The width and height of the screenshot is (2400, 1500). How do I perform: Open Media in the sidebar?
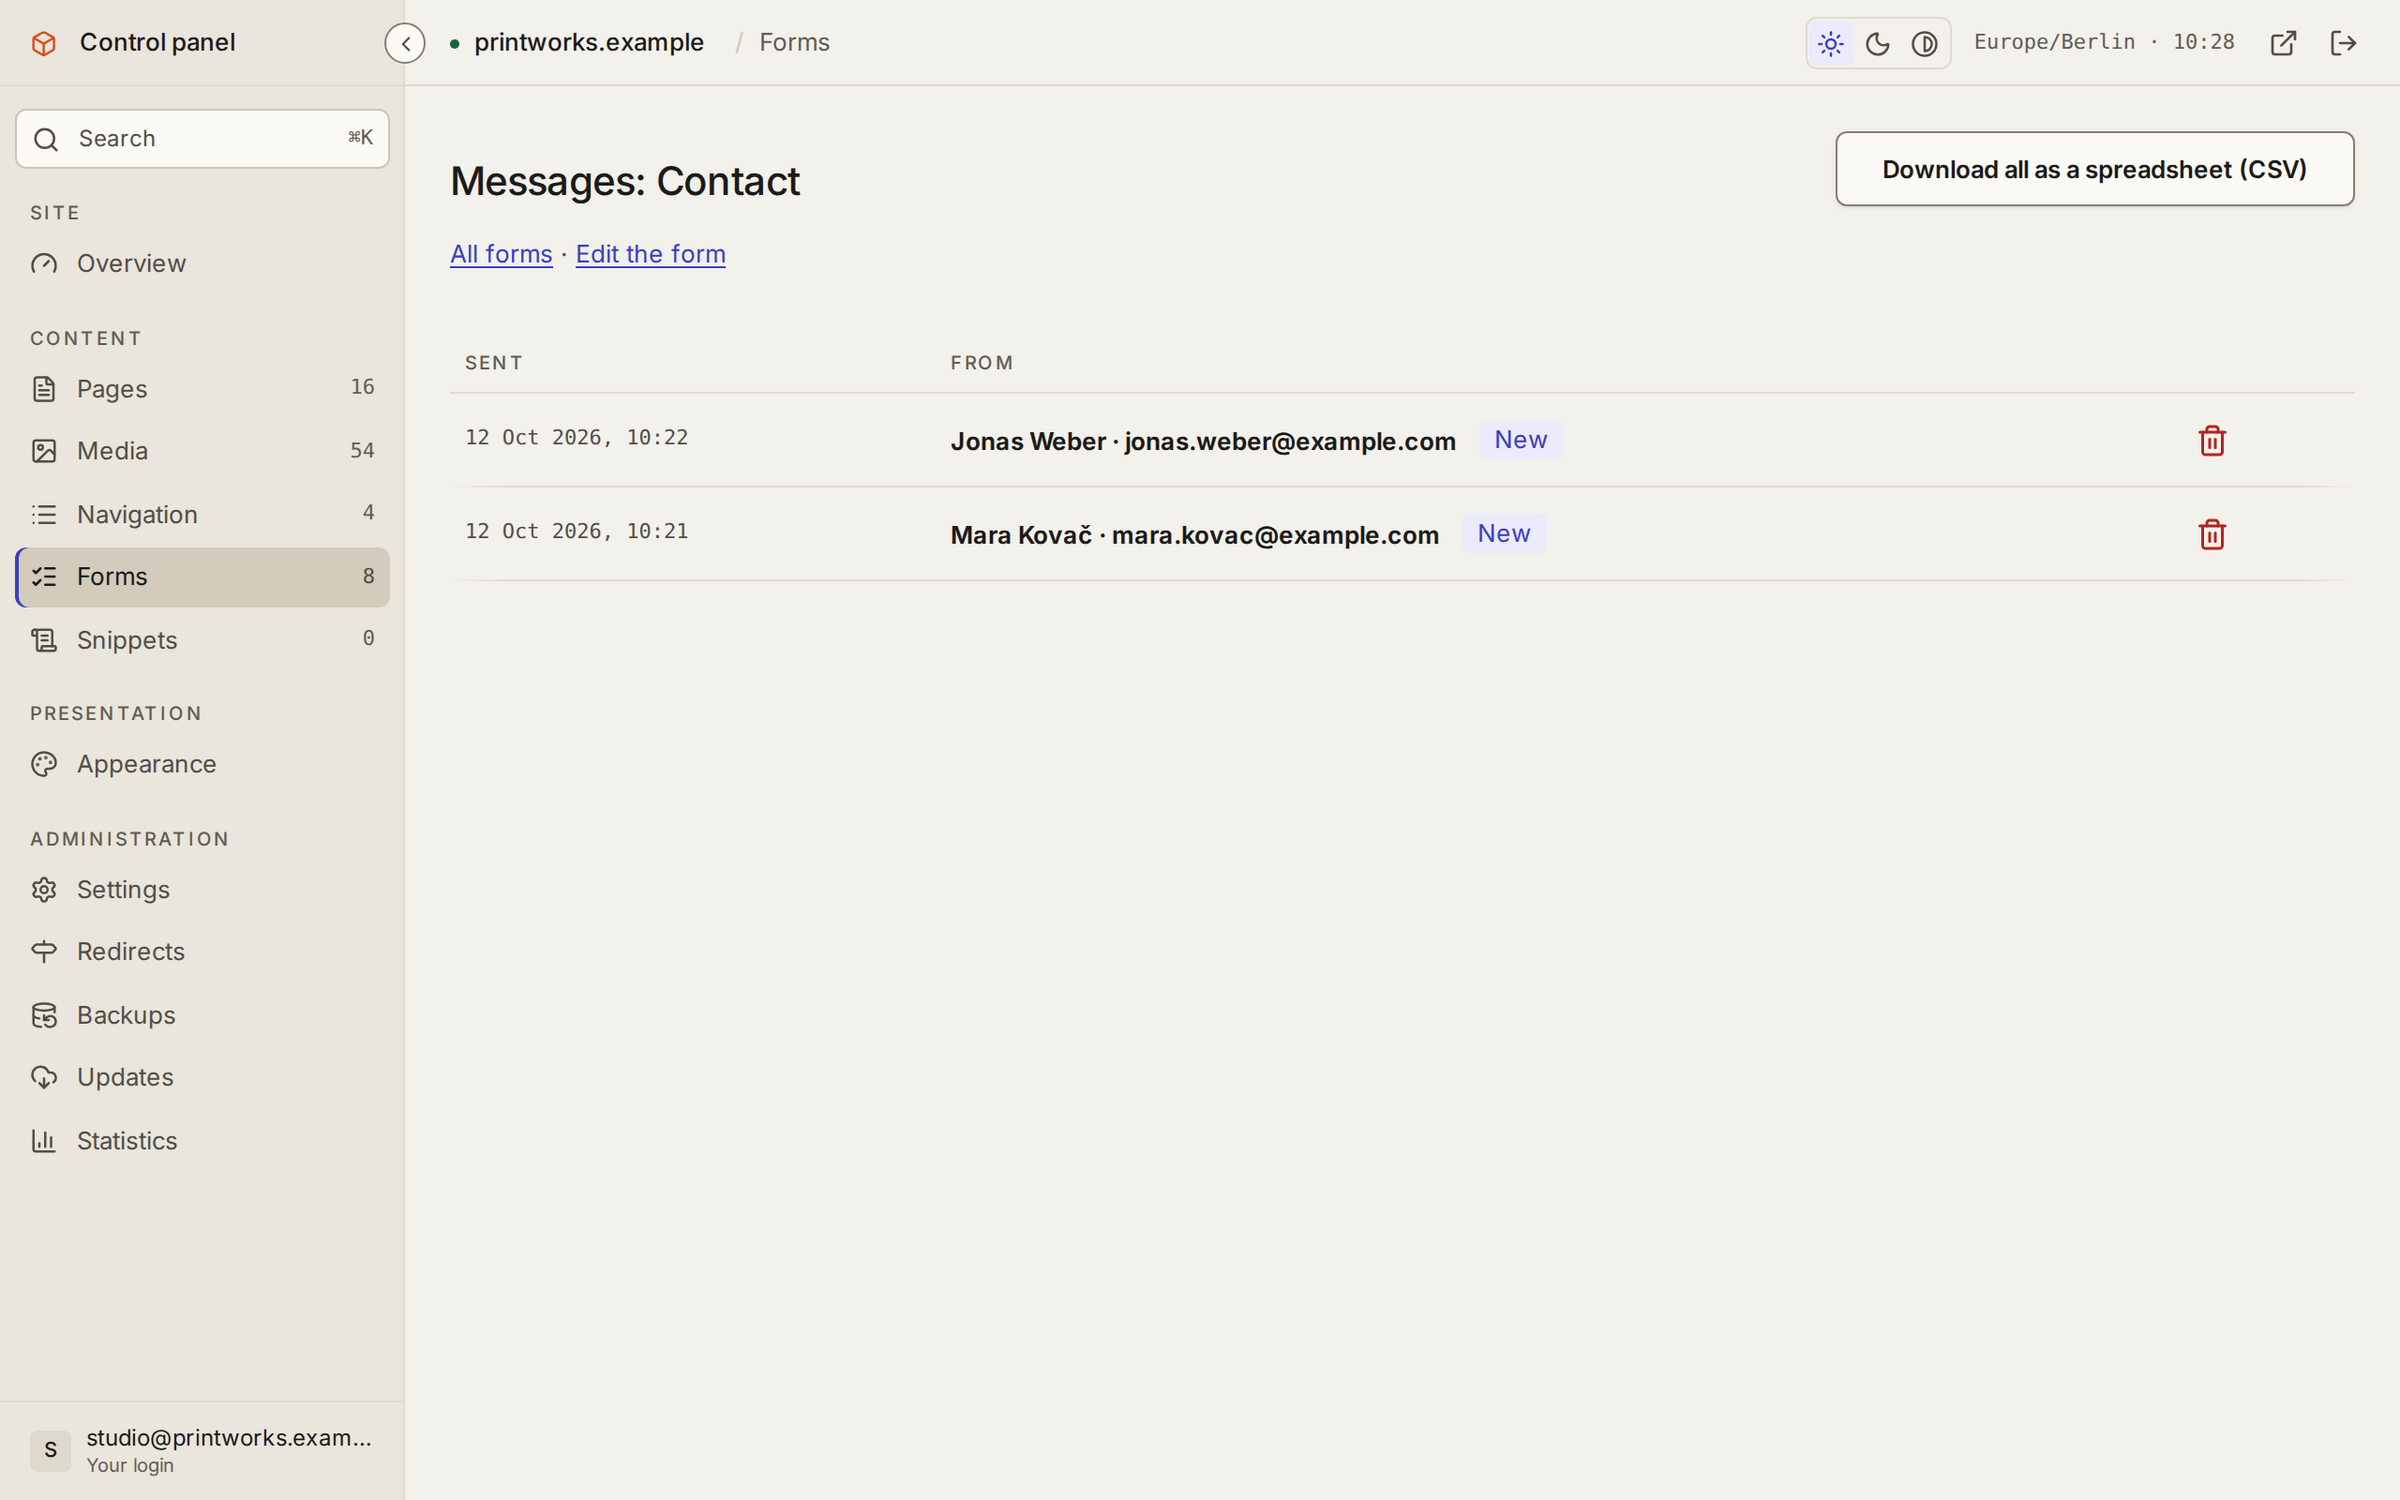[202, 451]
